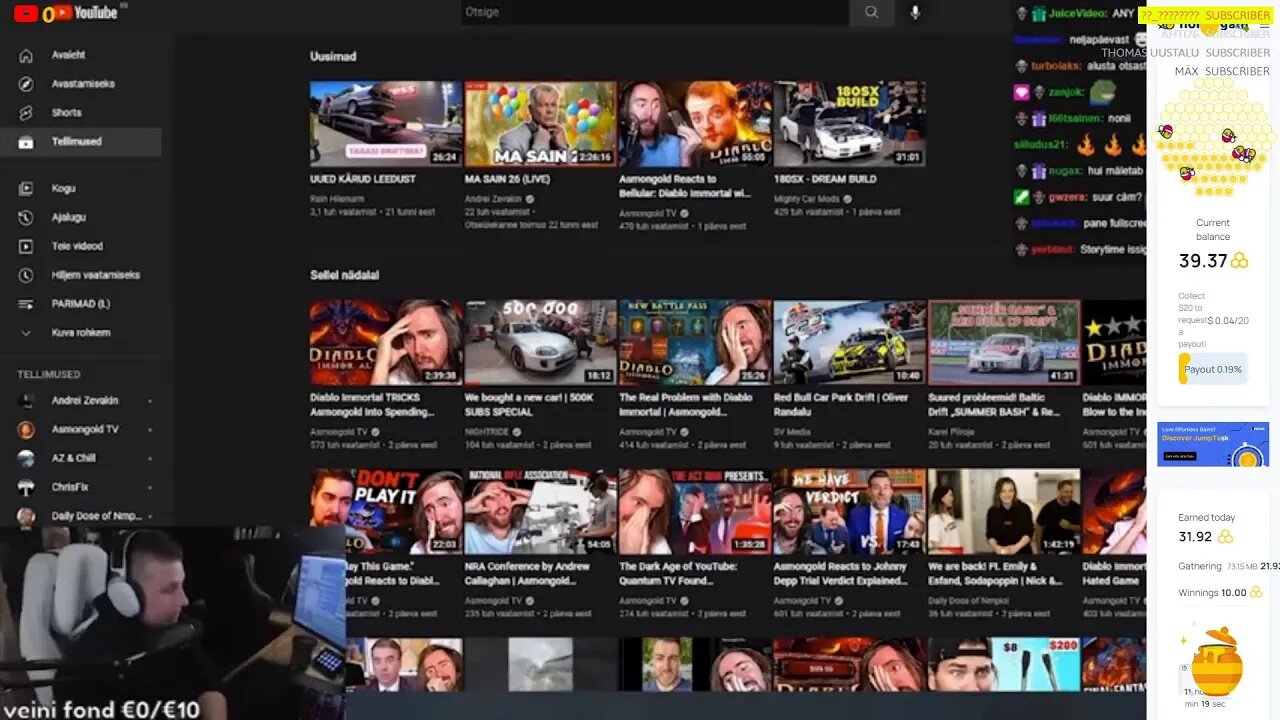Image resolution: width=1280 pixels, height=720 pixels.
Task: Click the honey jar icon in Honeygain panel
Action: tap(1217, 661)
